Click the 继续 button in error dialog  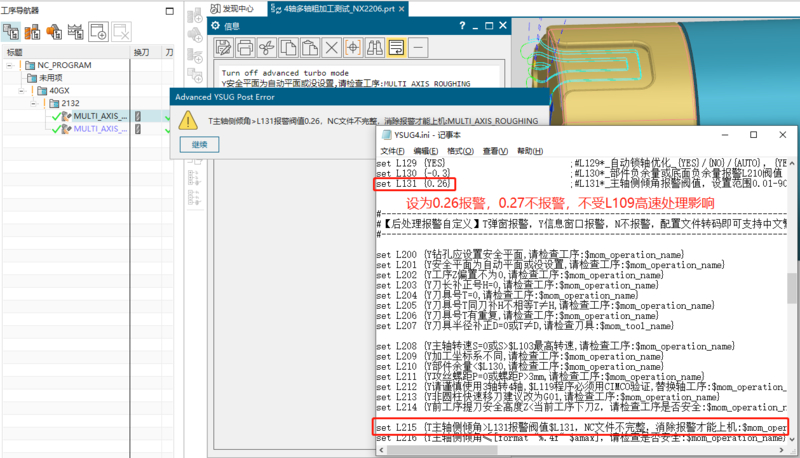click(x=199, y=144)
